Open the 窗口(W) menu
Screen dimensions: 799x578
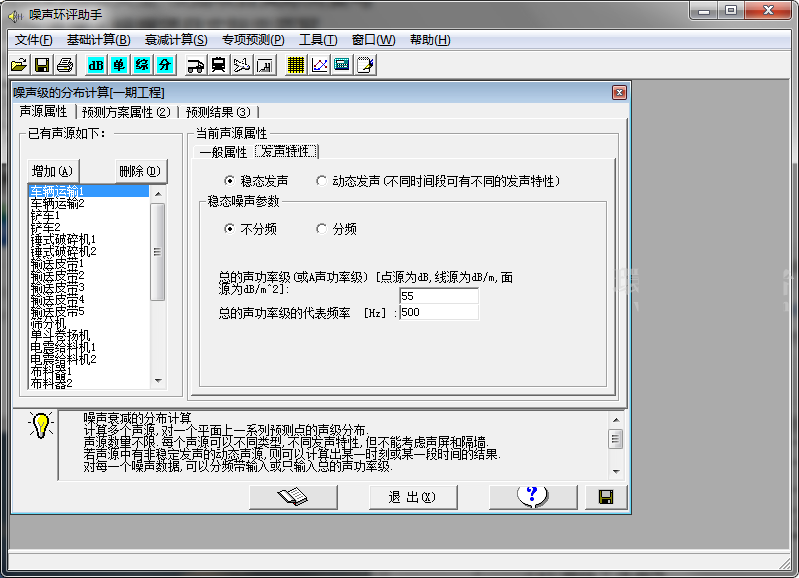[x=374, y=40]
